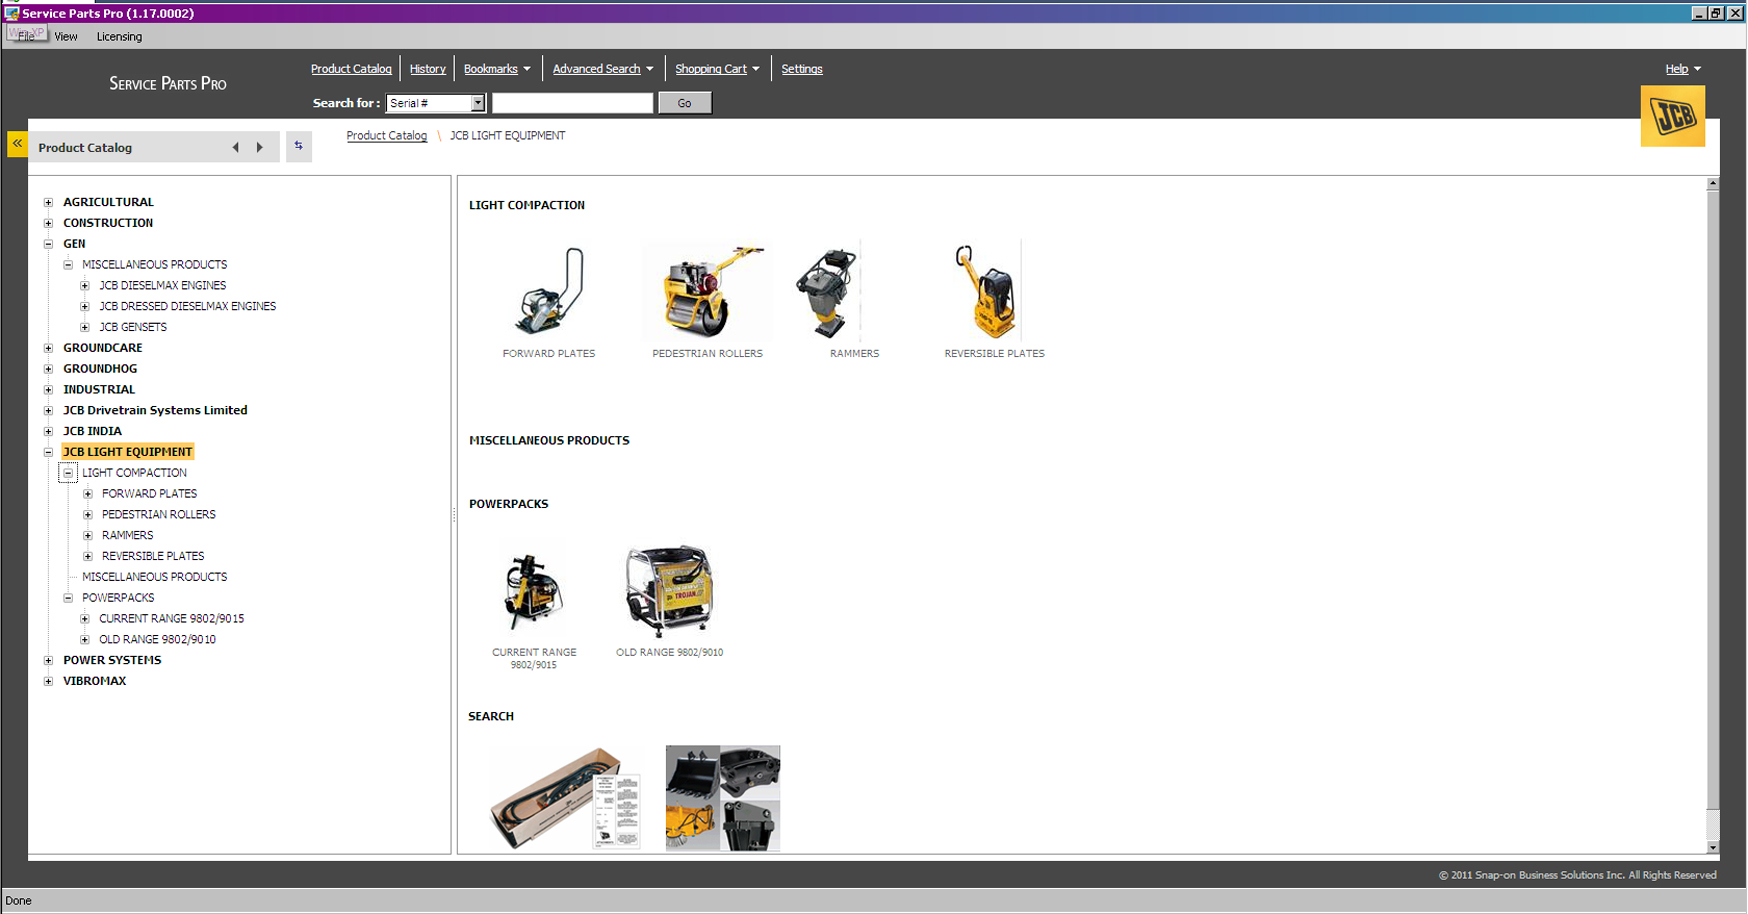This screenshot has width=1748, height=914.
Task: Open the Old Range 9802/9010 powerpack image
Action: pyautogui.click(x=669, y=590)
